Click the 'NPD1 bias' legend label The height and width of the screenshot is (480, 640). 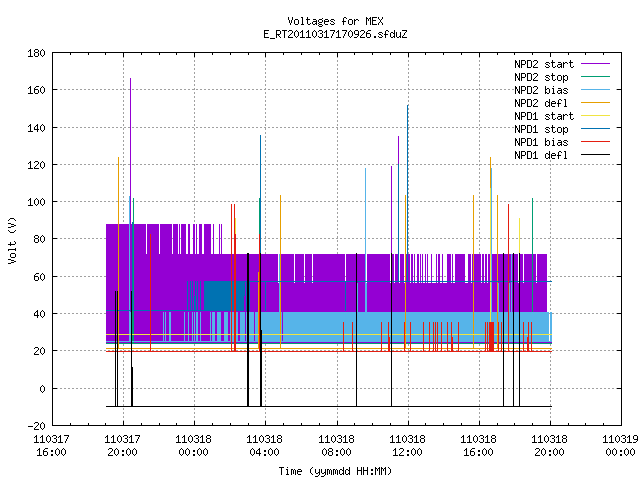[541, 142]
